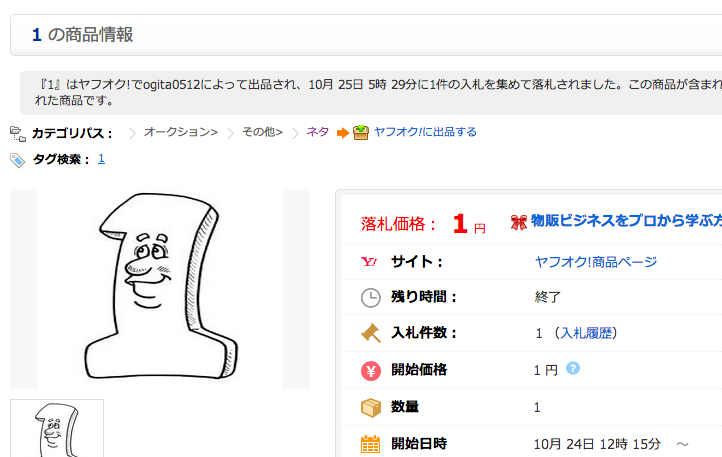Click ヤフオク!に出品する link
Image resolution: width=722 pixels, height=457 pixels.
tap(425, 132)
